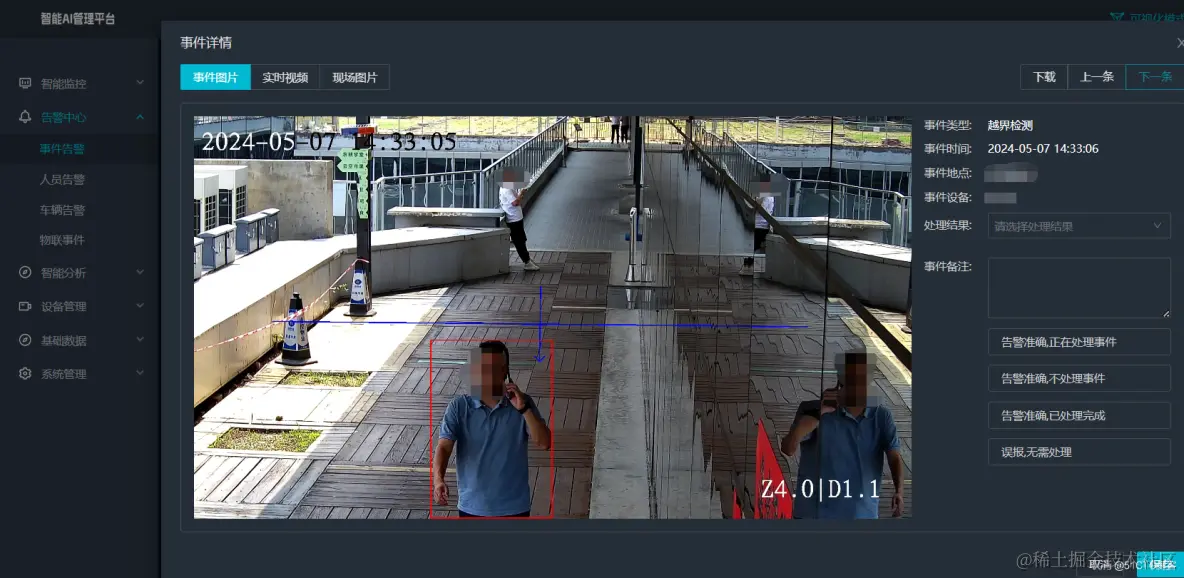Click the 智能监控 monitor icon in sidebar

pyautogui.click(x=26, y=83)
